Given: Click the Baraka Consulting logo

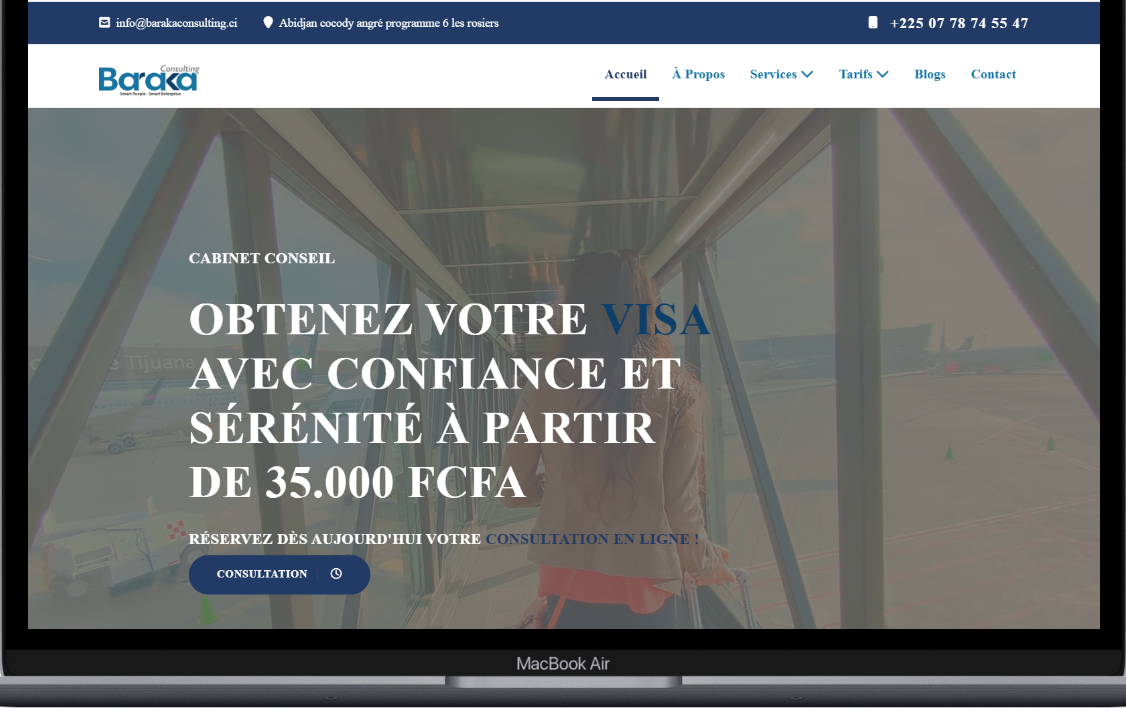Looking at the screenshot, I should 149,79.
